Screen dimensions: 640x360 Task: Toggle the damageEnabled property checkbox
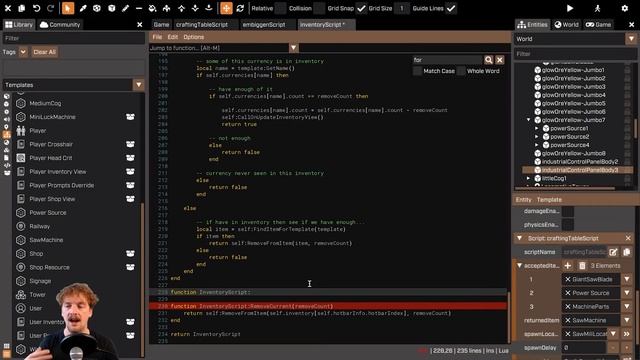coord(568,211)
